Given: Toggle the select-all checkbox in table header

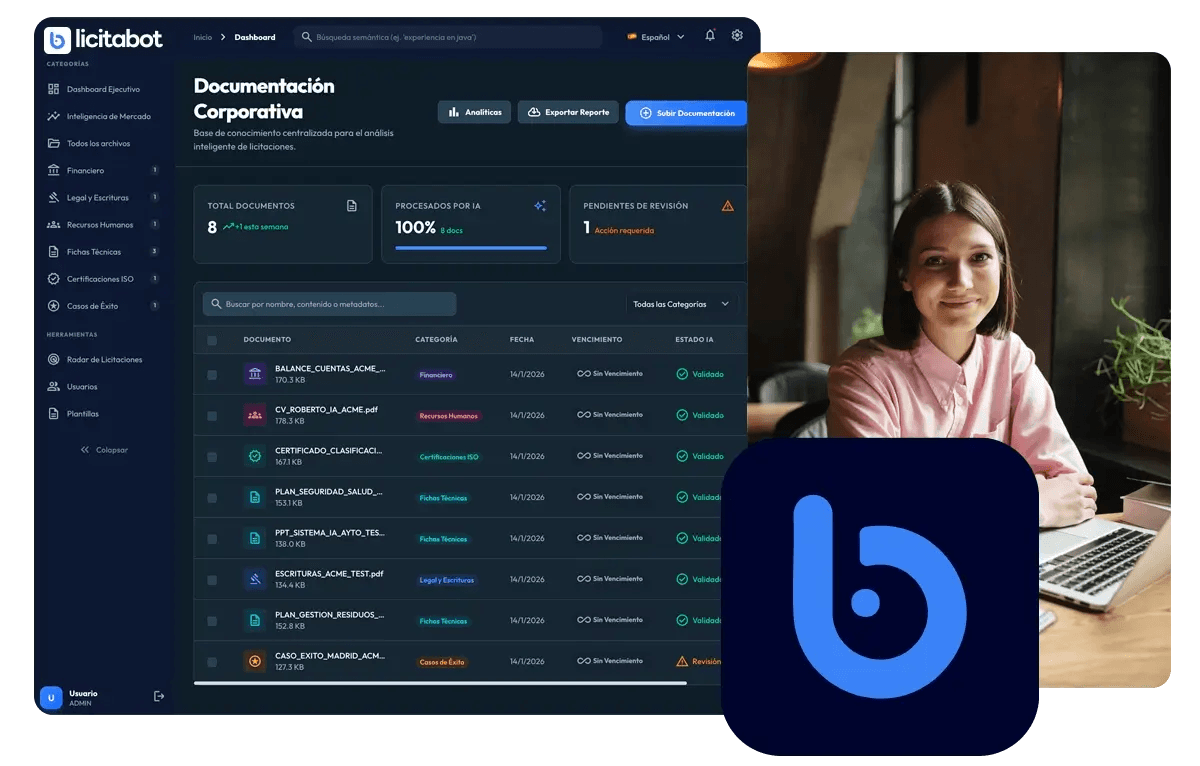Looking at the screenshot, I should [x=212, y=340].
